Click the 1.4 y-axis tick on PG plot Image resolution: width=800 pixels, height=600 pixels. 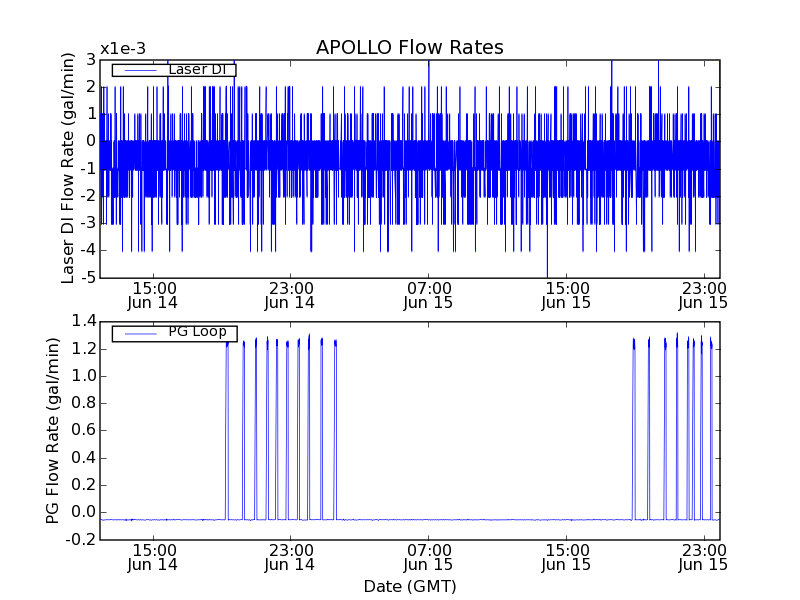83,321
